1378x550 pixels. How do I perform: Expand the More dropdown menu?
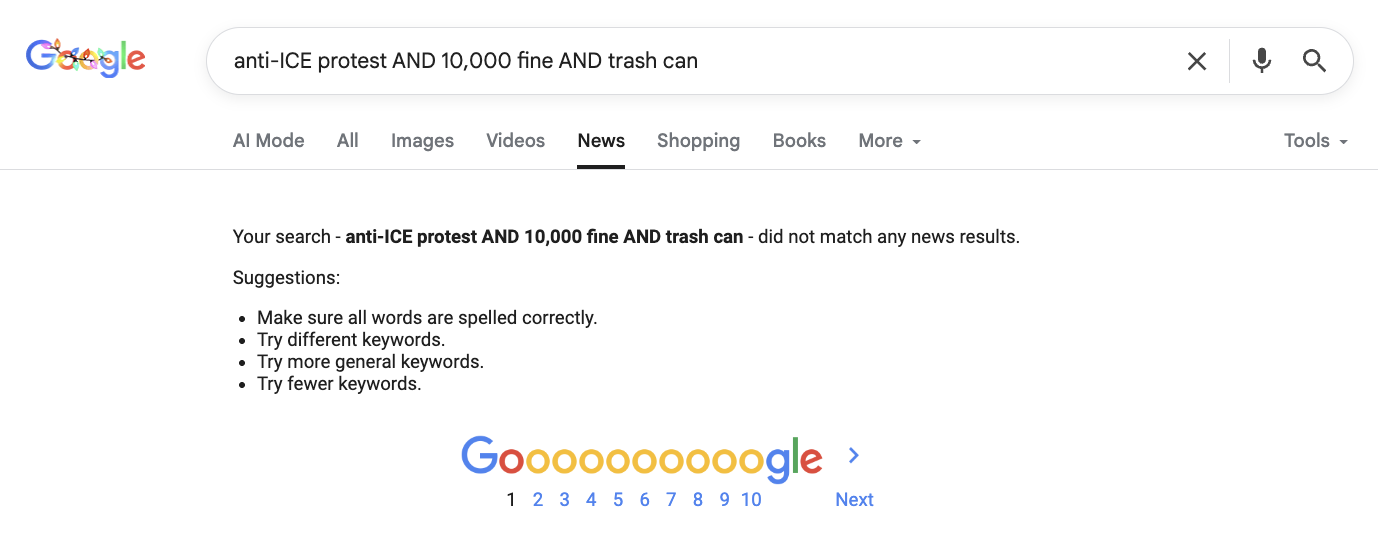click(889, 141)
